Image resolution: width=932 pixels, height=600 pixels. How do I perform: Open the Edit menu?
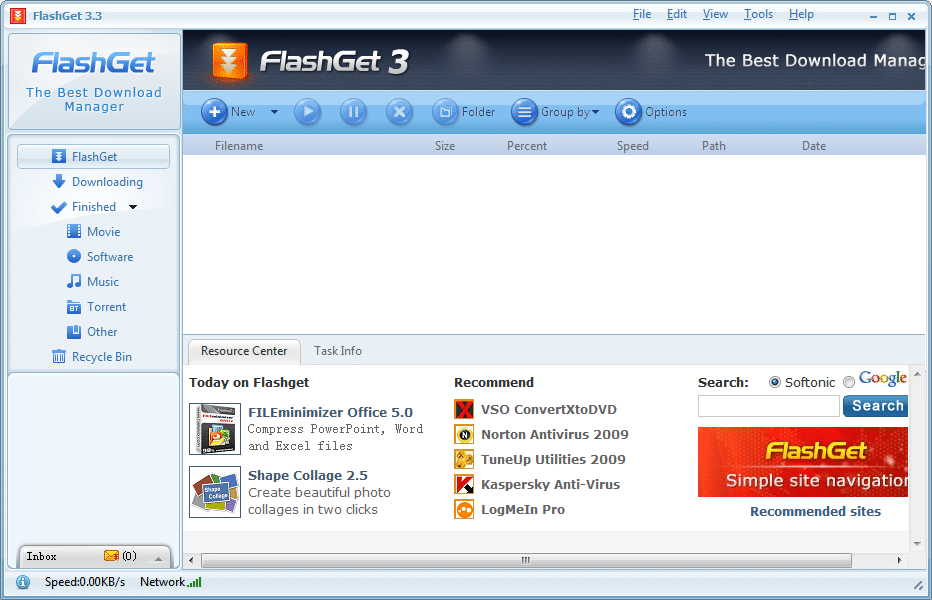(676, 14)
